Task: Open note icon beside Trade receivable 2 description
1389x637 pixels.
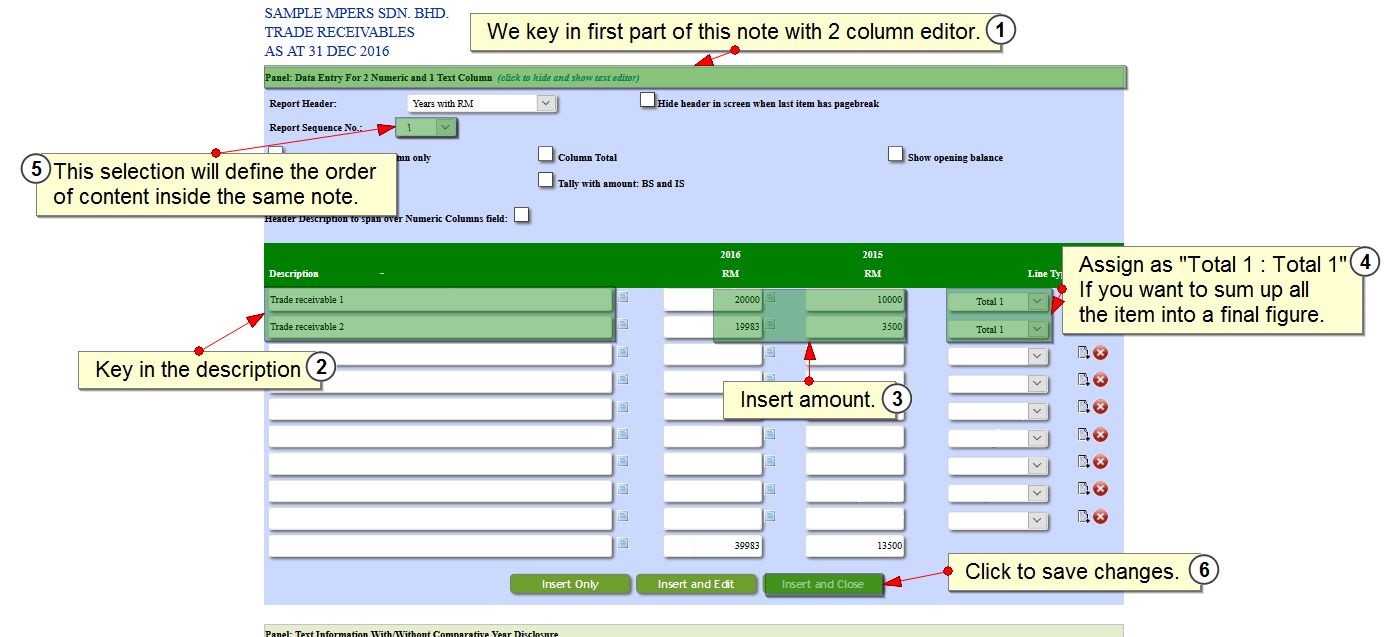Action: [x=623, y=325]
